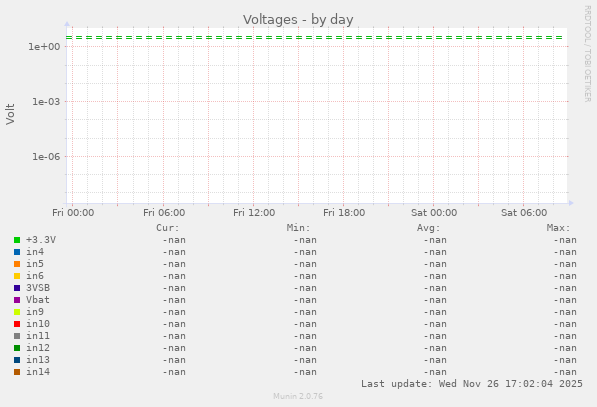Click the in5 orange legend swatch
Screen dimensions: 597x407
tap(17, 264)
